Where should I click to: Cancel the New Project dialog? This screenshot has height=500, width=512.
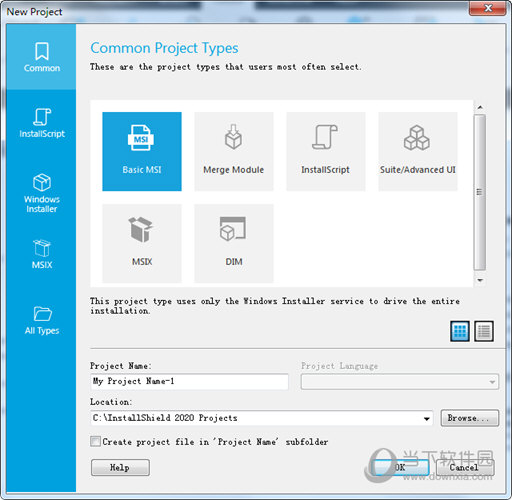coord(465,468)
